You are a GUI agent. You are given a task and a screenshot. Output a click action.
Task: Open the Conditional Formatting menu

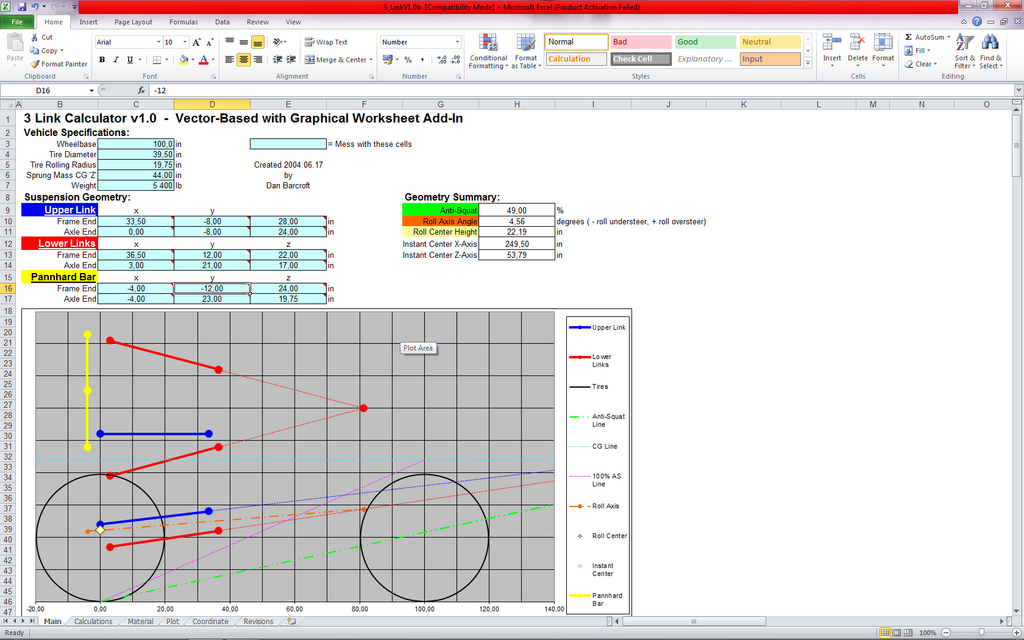[488, 50]
